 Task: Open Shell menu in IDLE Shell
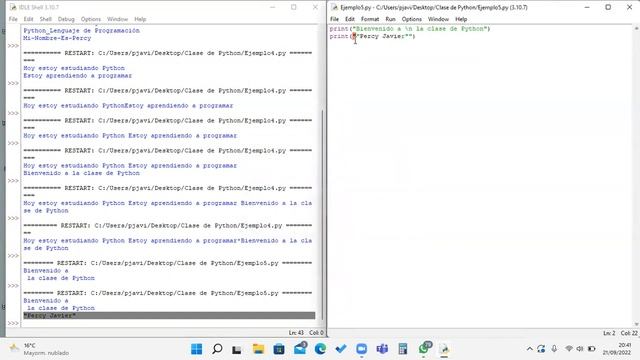point(46,19)
